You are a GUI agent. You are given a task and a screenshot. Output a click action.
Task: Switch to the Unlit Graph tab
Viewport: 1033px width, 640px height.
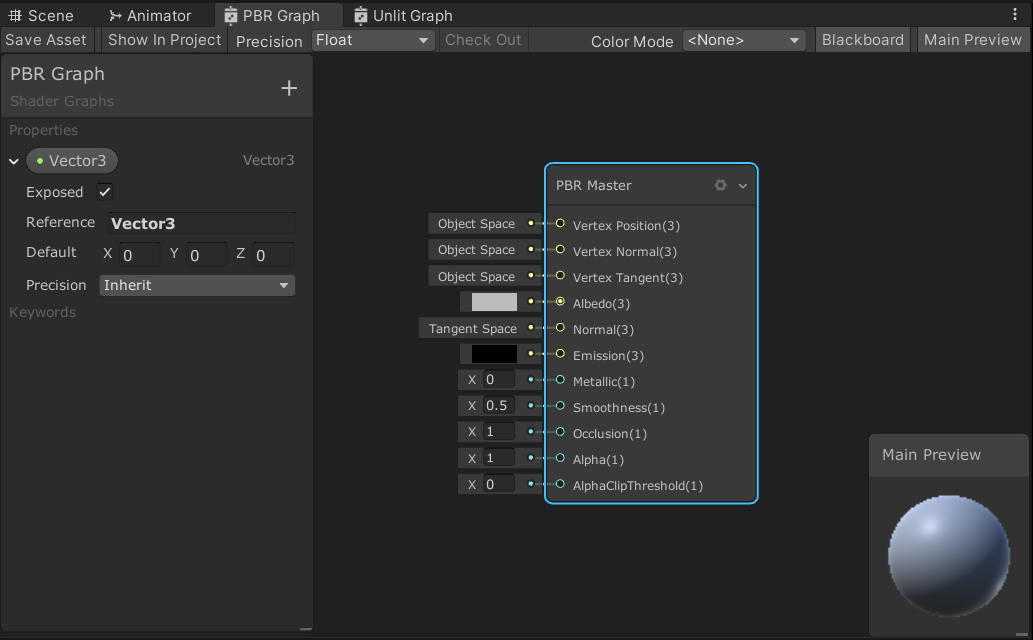pyautogui.click(x=403, y=15)
